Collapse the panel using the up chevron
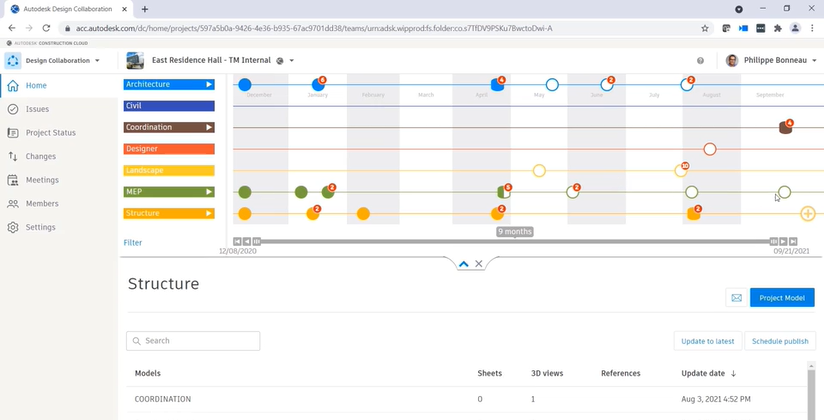This screenshot has height=420, width=826. tap(463, 264)
